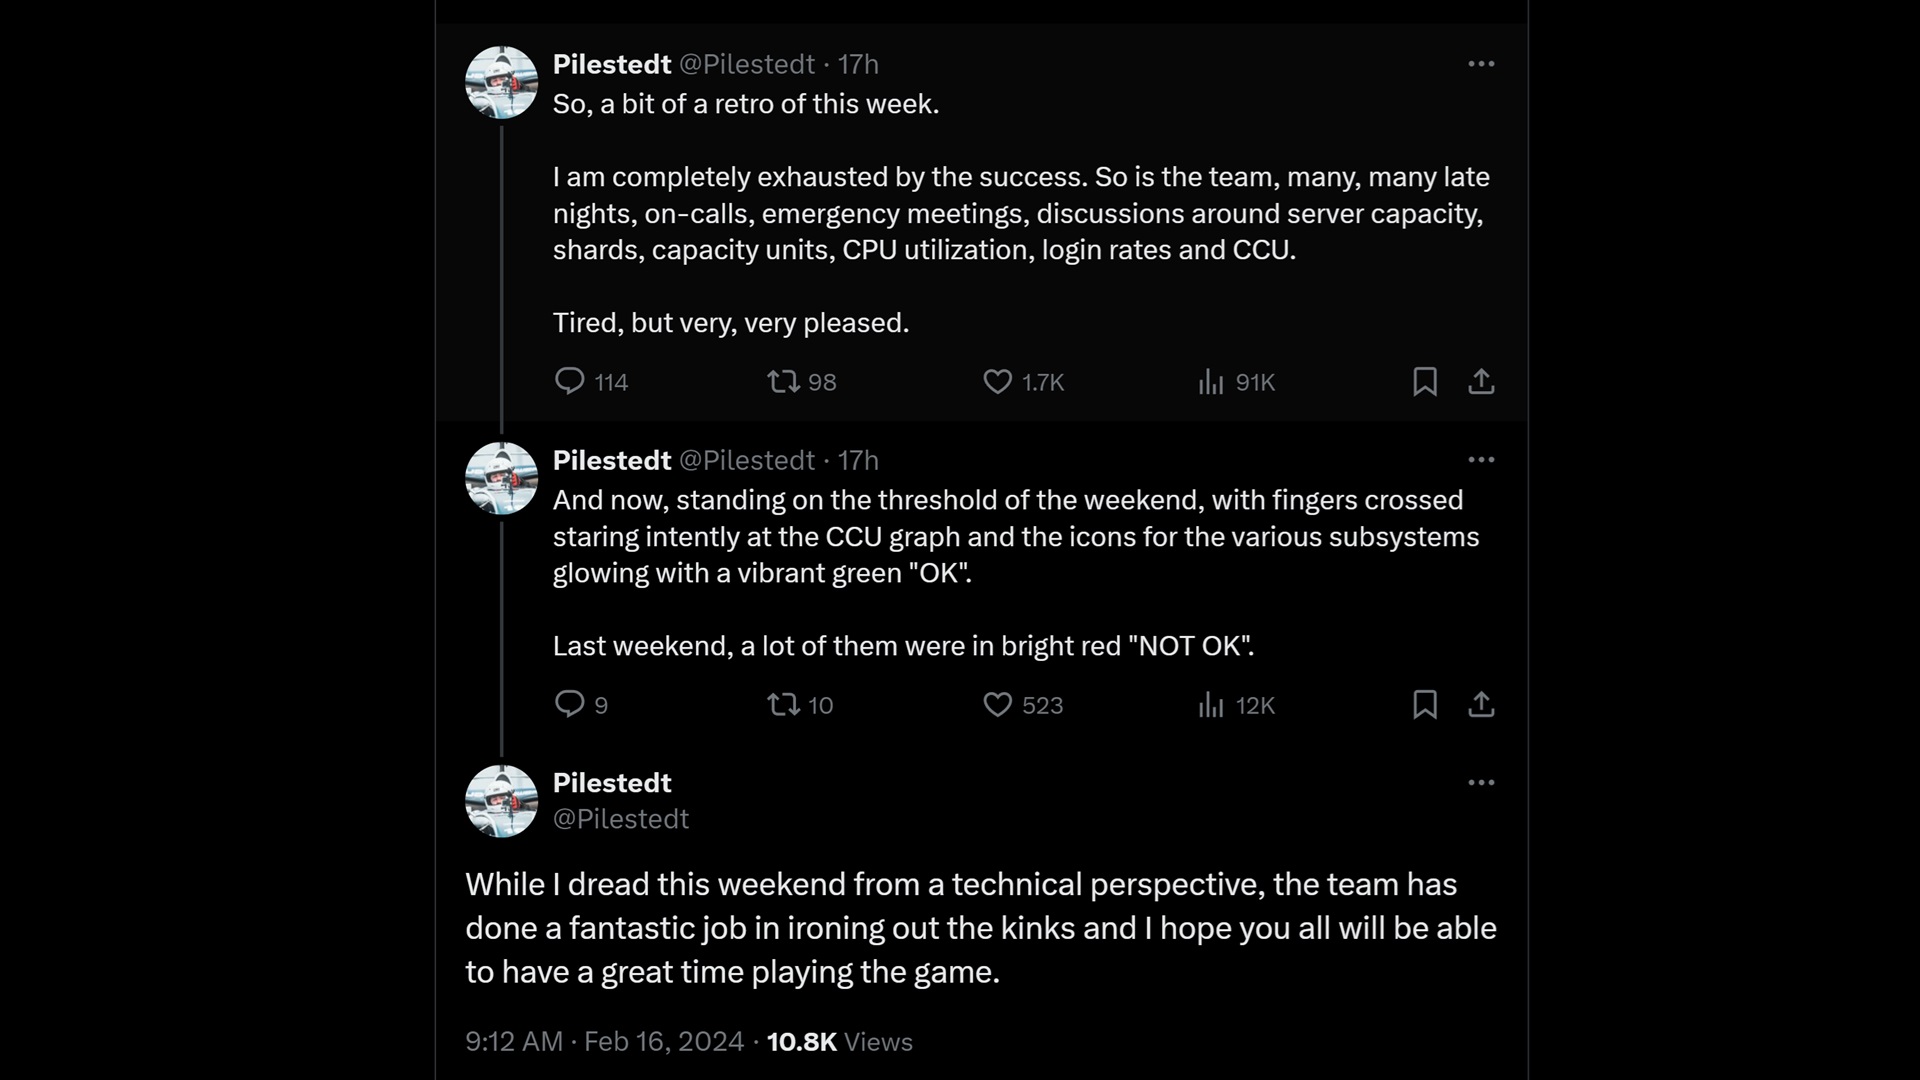Open the more options menu on the second tweet
The height and width of the screenshot is (1080, 1920).
pyautogui.click(x=1482, y=460)
